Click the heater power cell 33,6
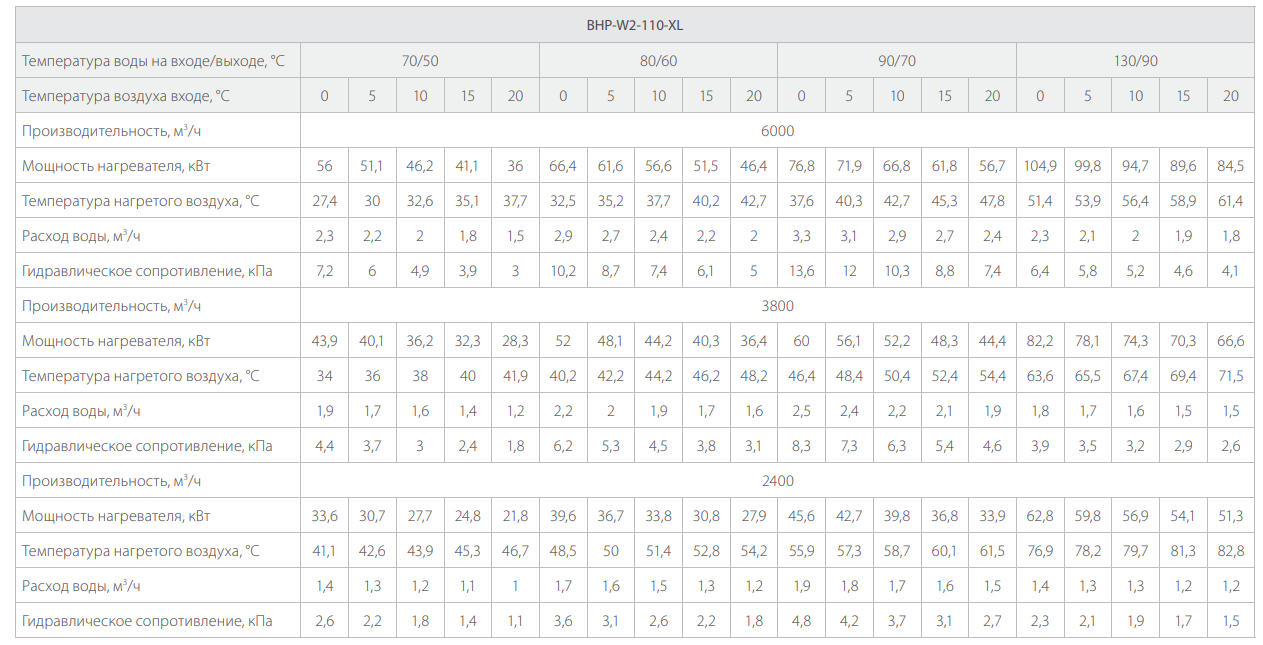Viewport: 1263px width, 645px height. pyautogui.click(x=324, y=516)
